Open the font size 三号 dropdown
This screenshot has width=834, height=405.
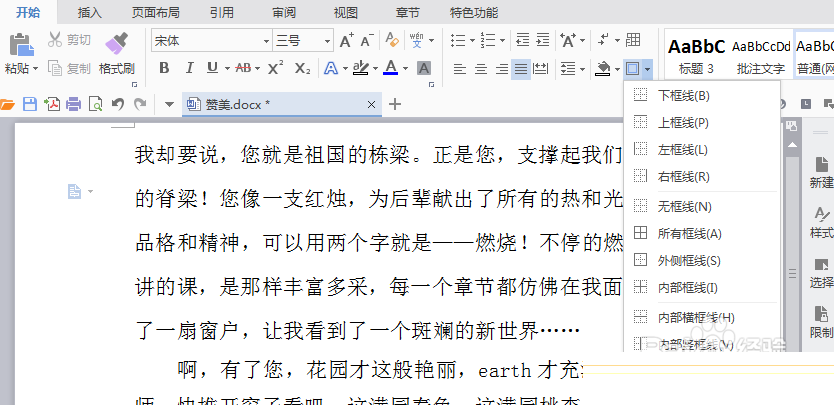tap(328, 40)
